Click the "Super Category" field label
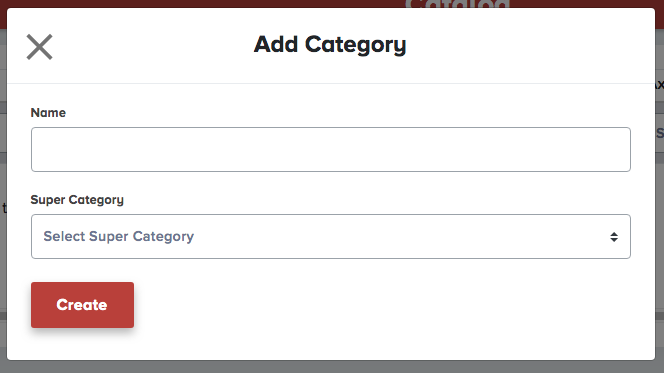The image size is (664, 373). point(77,200)
